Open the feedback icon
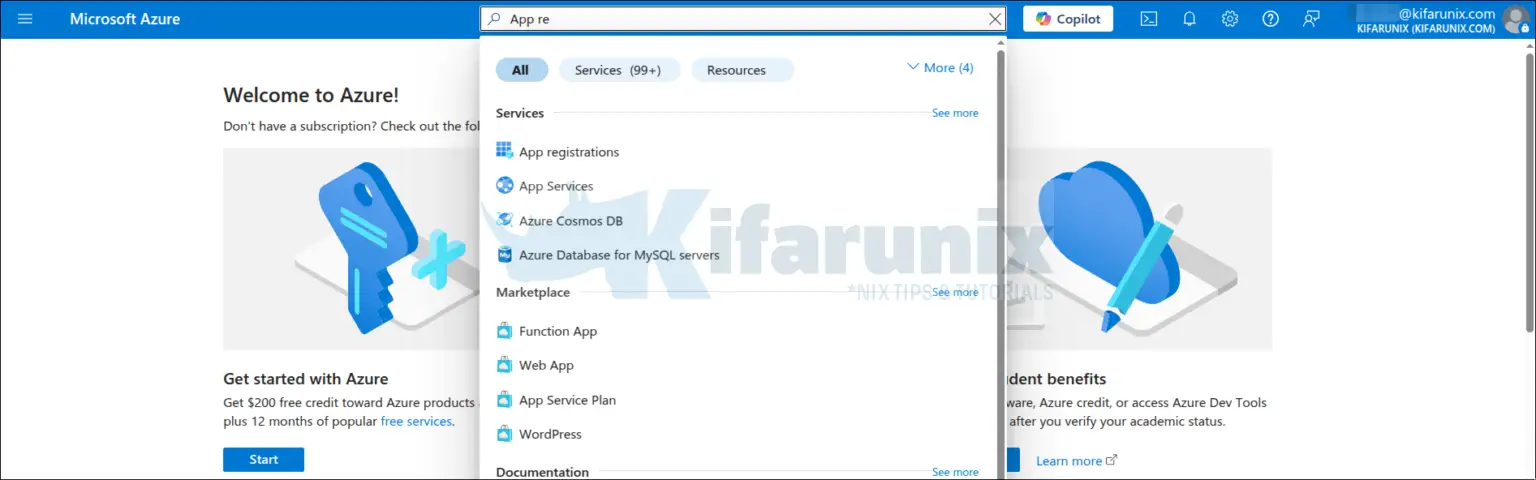Image resolution: width=1536 pixels, height=480 pixels. pos(1311,19)
